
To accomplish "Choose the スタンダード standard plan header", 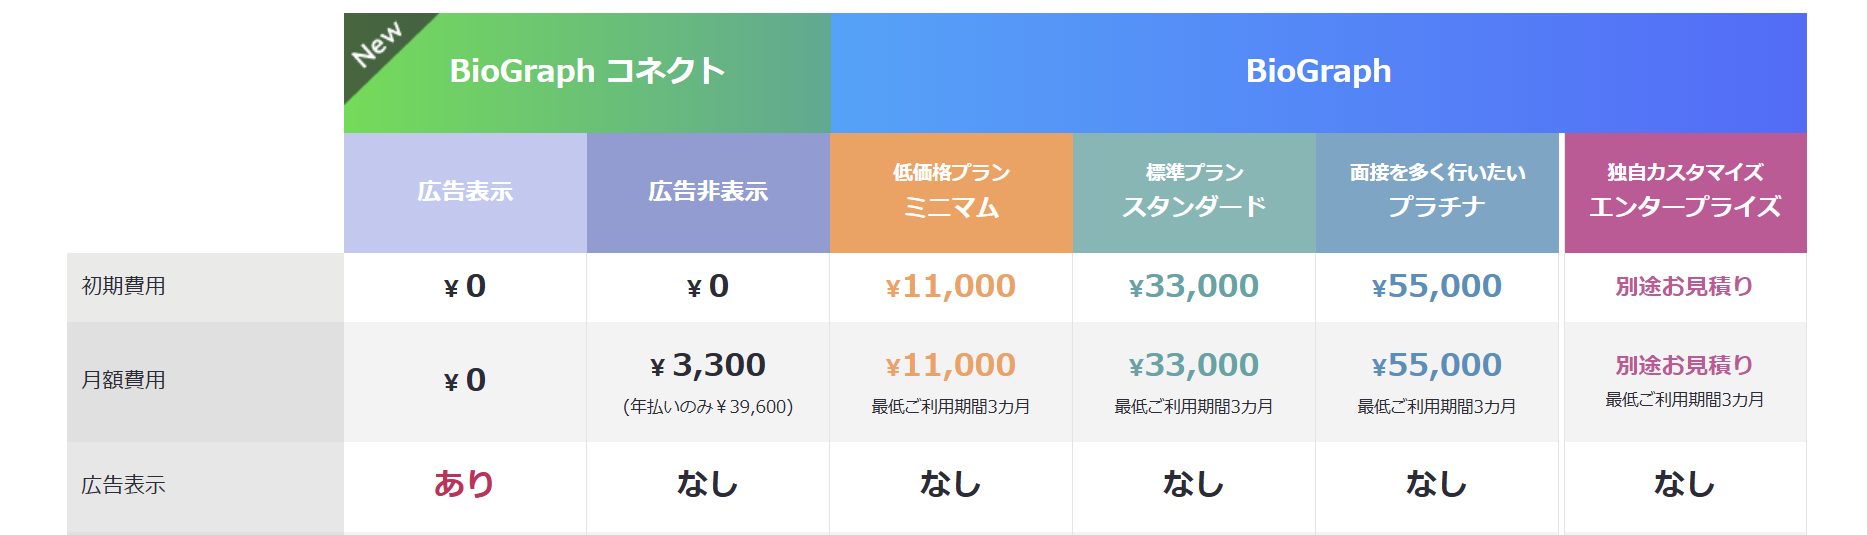I will point(1194,192).
